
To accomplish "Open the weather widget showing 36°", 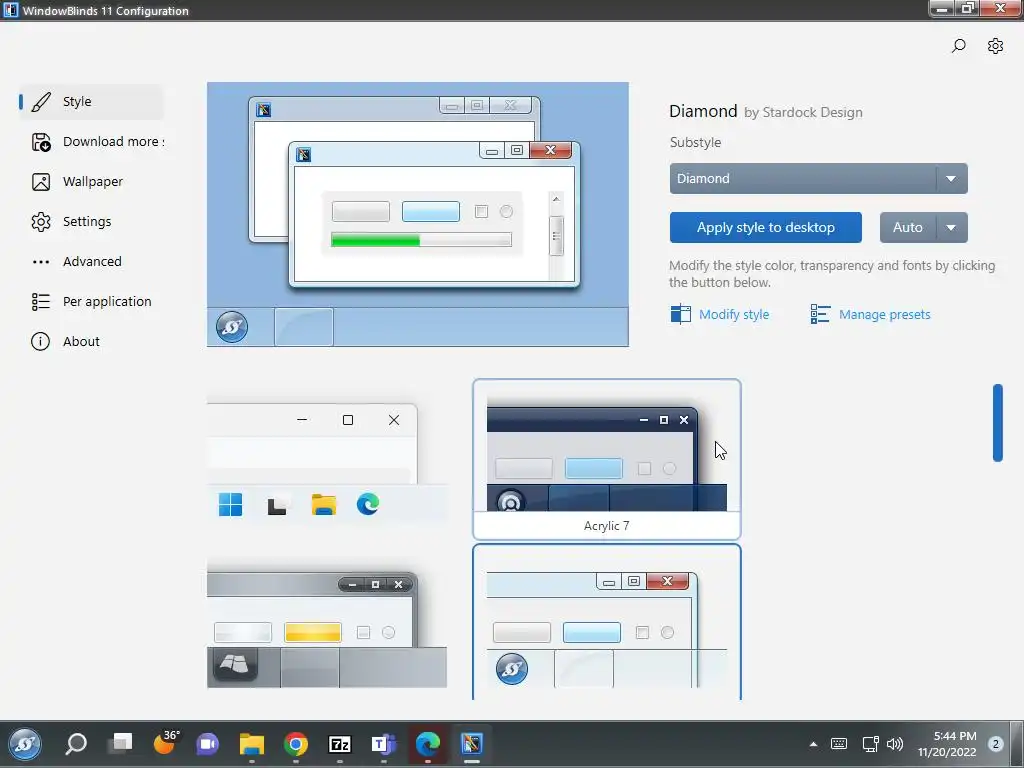I will click(166, 742).
